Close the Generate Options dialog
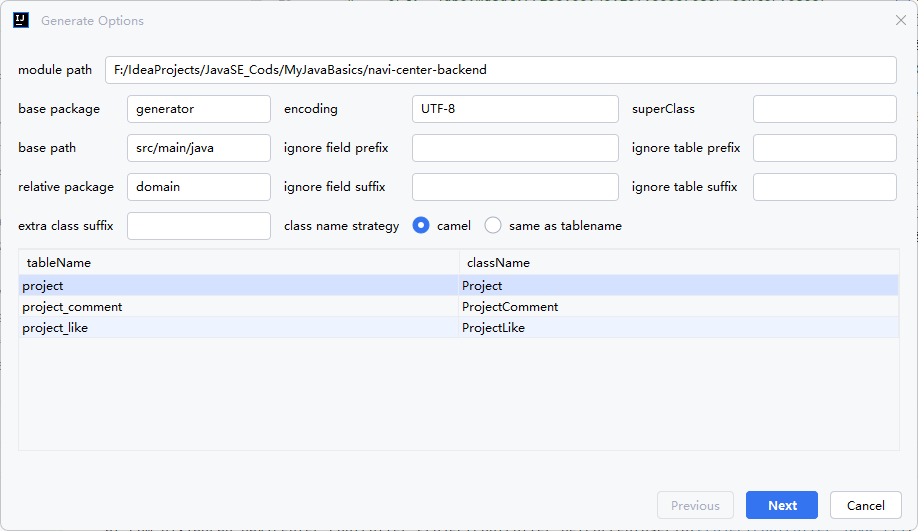This screenshot has height=531, width=918. click(900, 20)
